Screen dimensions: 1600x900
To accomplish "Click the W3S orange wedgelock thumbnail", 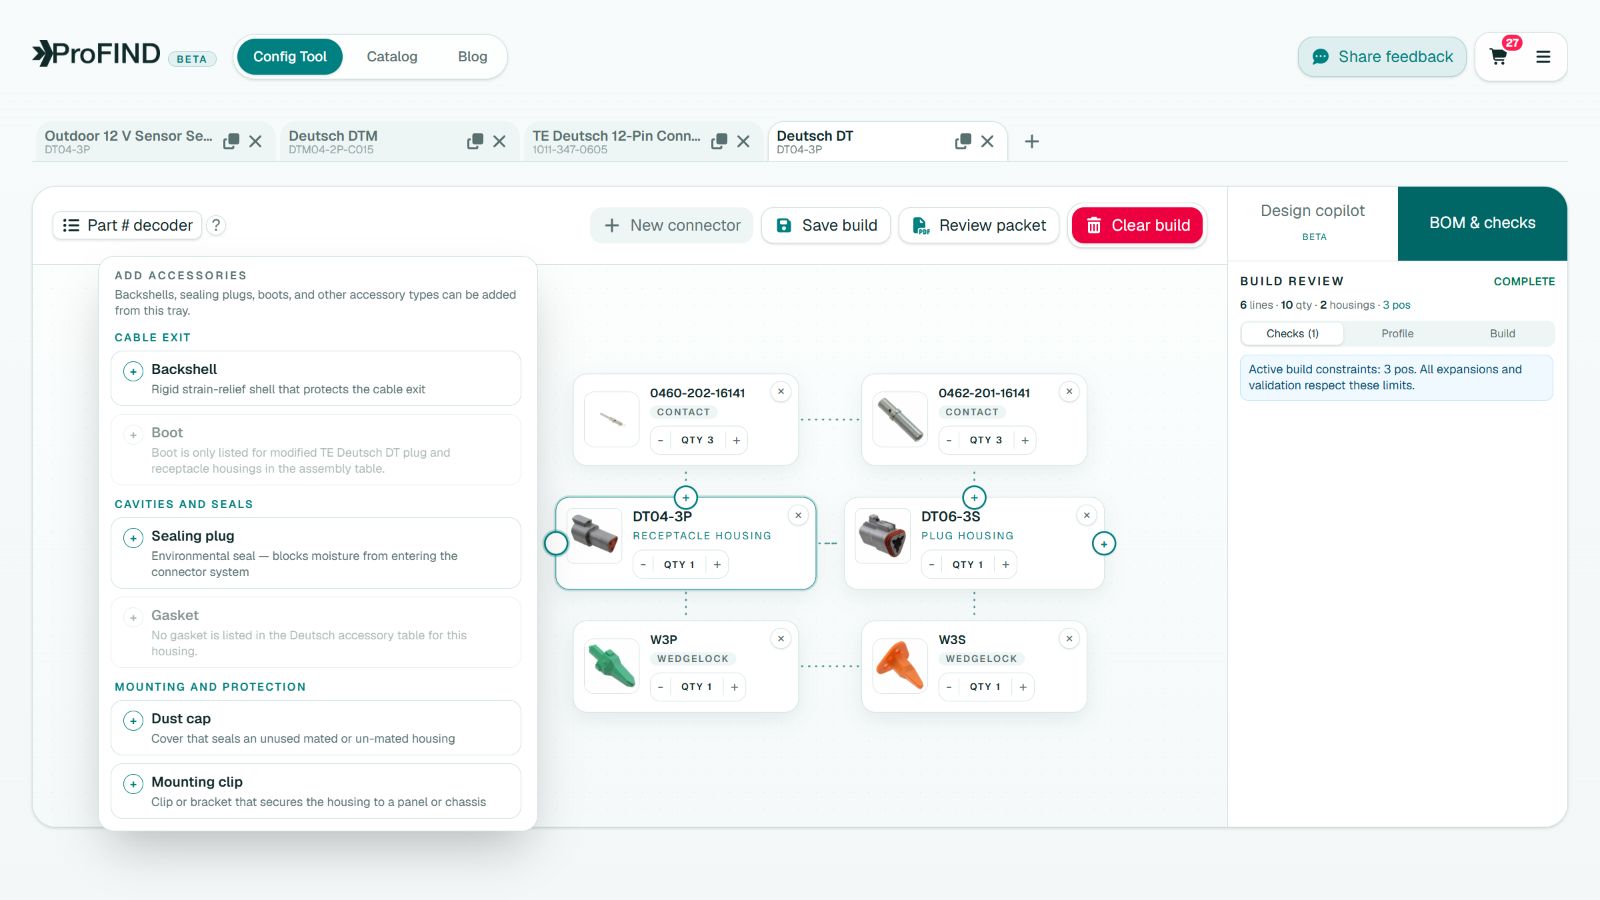I will coord(900,666).
